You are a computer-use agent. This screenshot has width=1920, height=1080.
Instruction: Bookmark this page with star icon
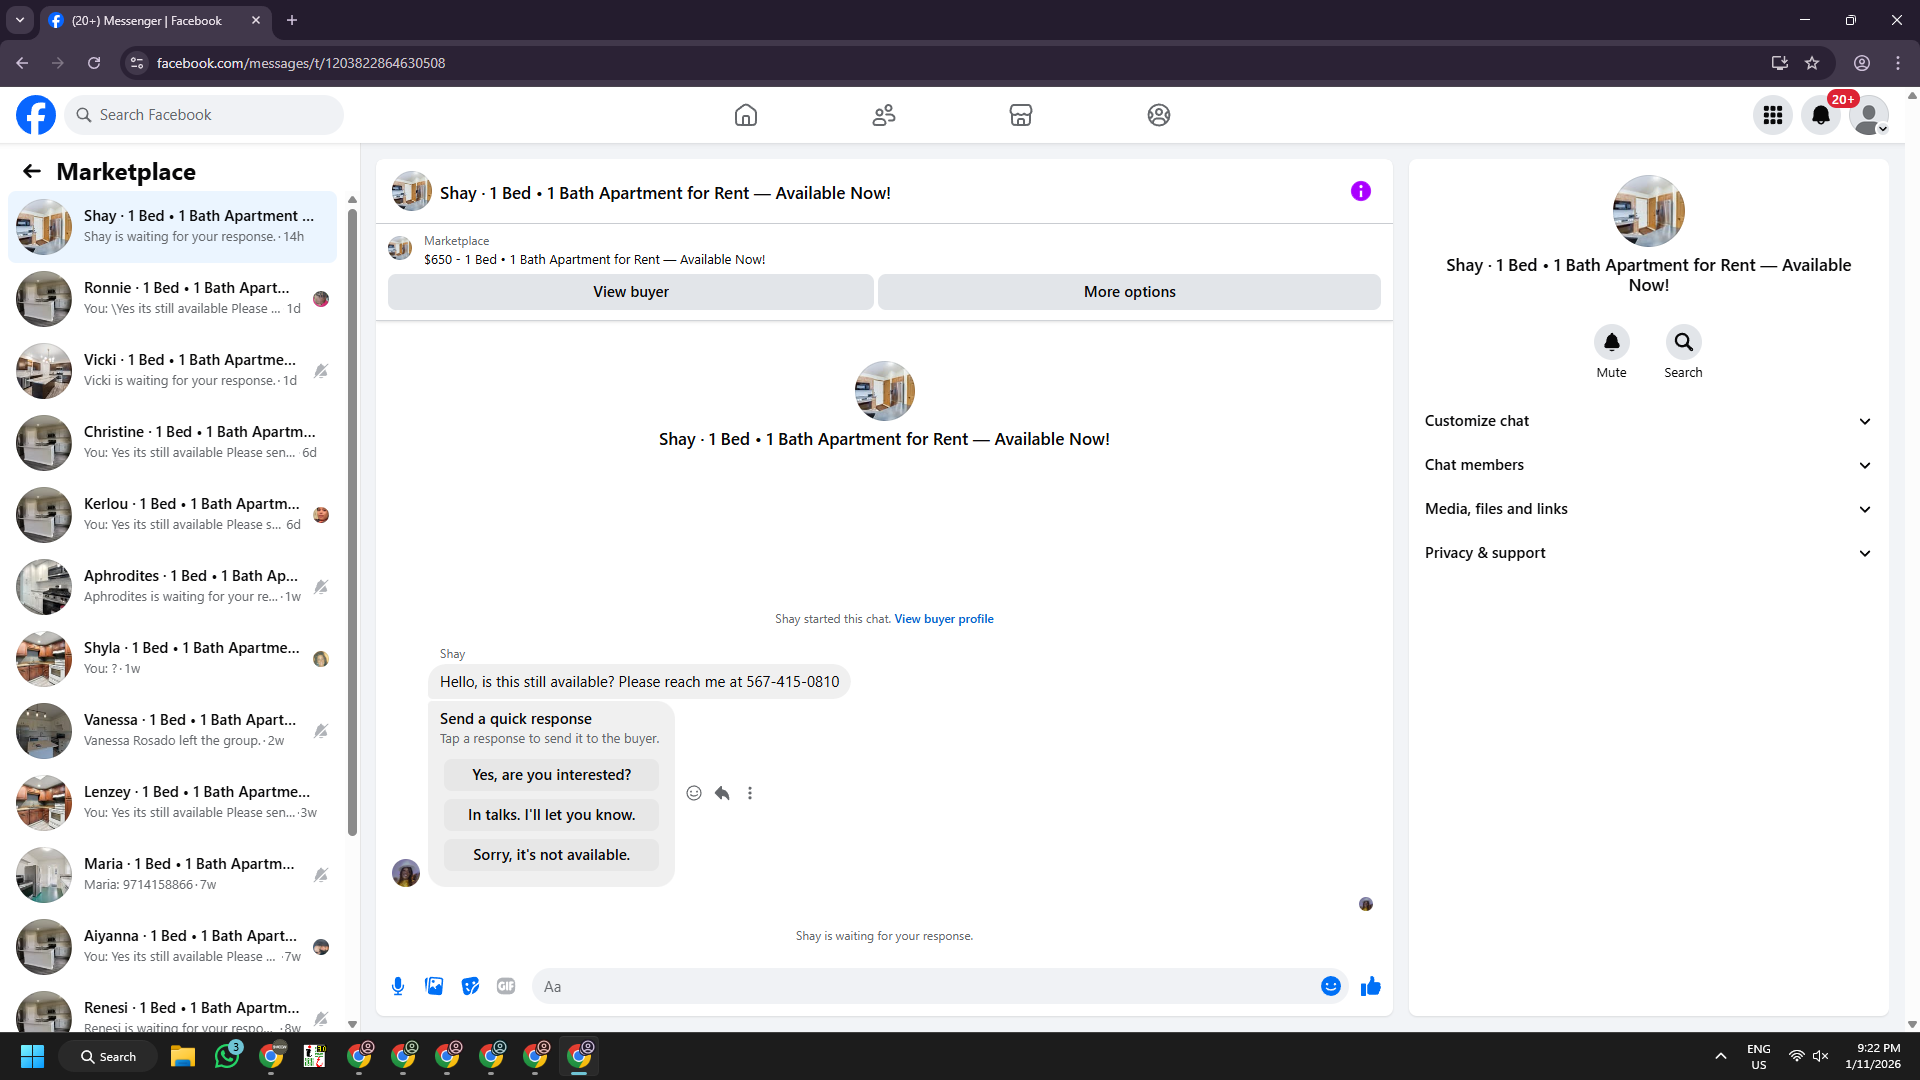[1812, 63]
